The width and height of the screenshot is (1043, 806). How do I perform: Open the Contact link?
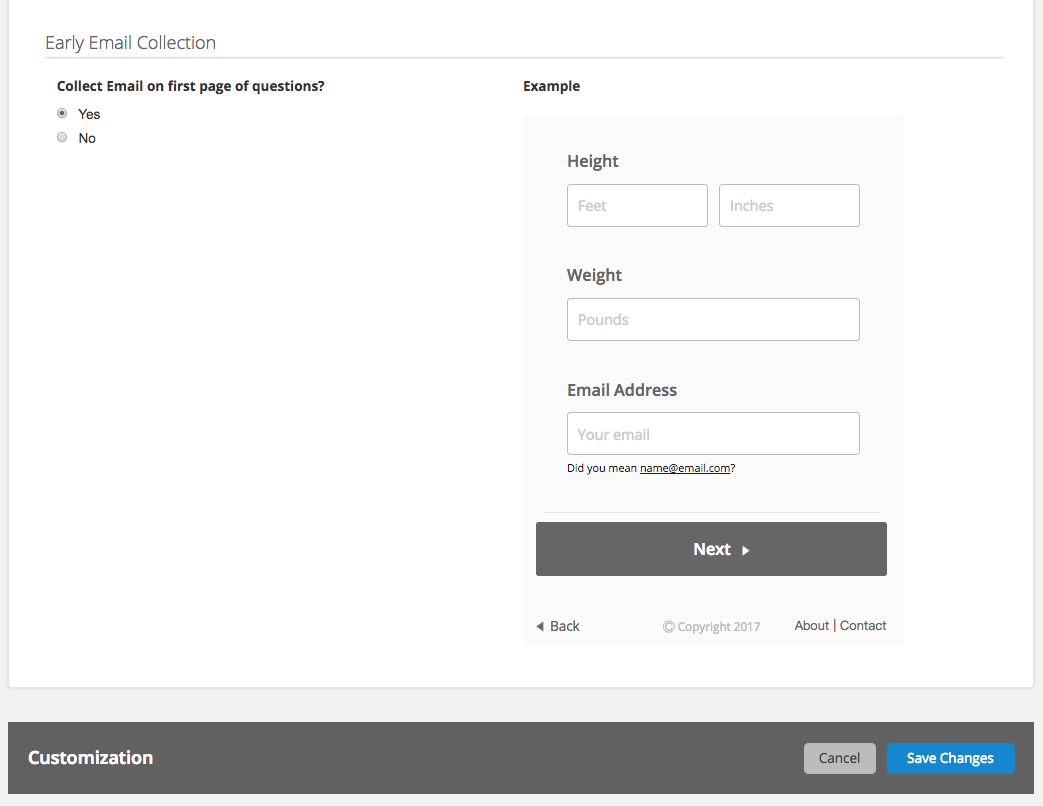pyautogui.click(x=863, y=625)
